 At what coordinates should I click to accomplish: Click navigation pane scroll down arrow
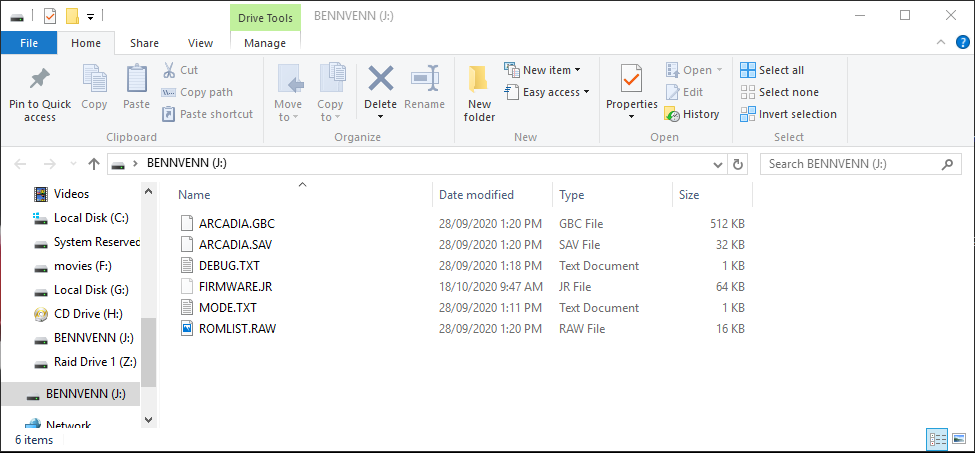point(149,420)
